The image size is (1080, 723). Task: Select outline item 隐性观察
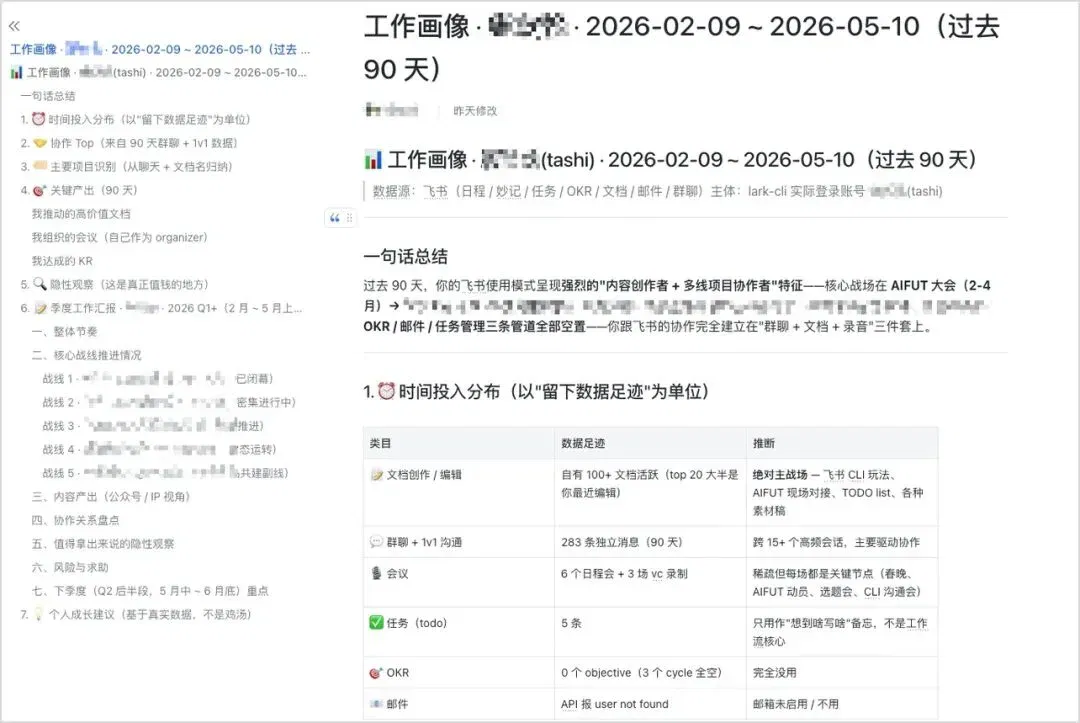click(114, 284)
